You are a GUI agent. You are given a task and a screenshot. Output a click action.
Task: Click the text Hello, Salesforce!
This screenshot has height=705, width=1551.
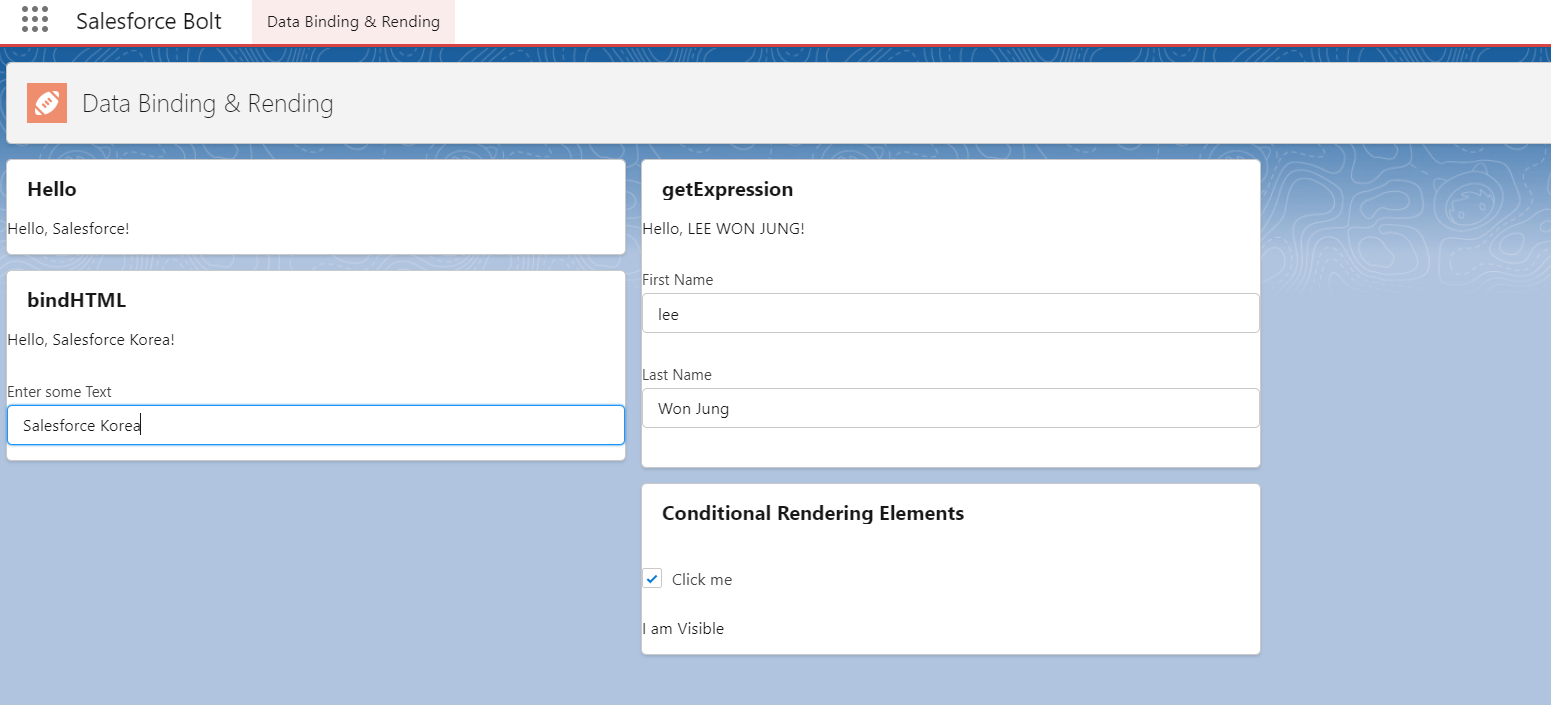pyautogui.click(x=68, y=228)
